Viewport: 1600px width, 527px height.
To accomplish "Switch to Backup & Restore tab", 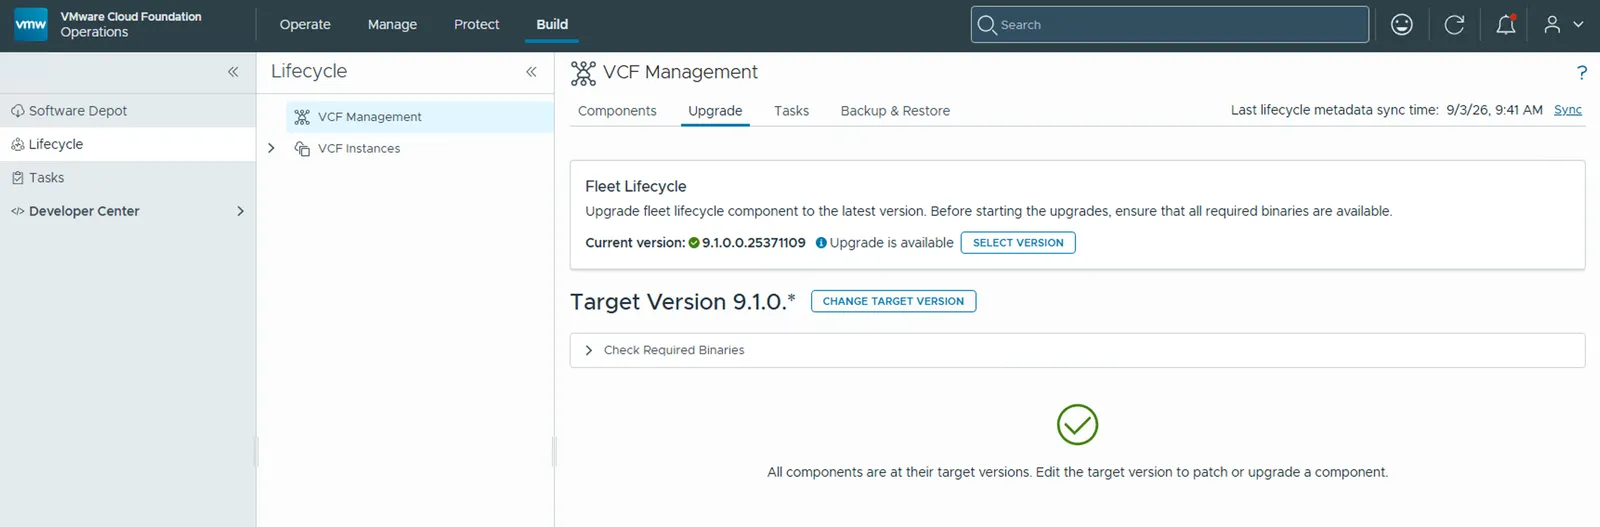I will pyautogui.click(x=895, y=111).
